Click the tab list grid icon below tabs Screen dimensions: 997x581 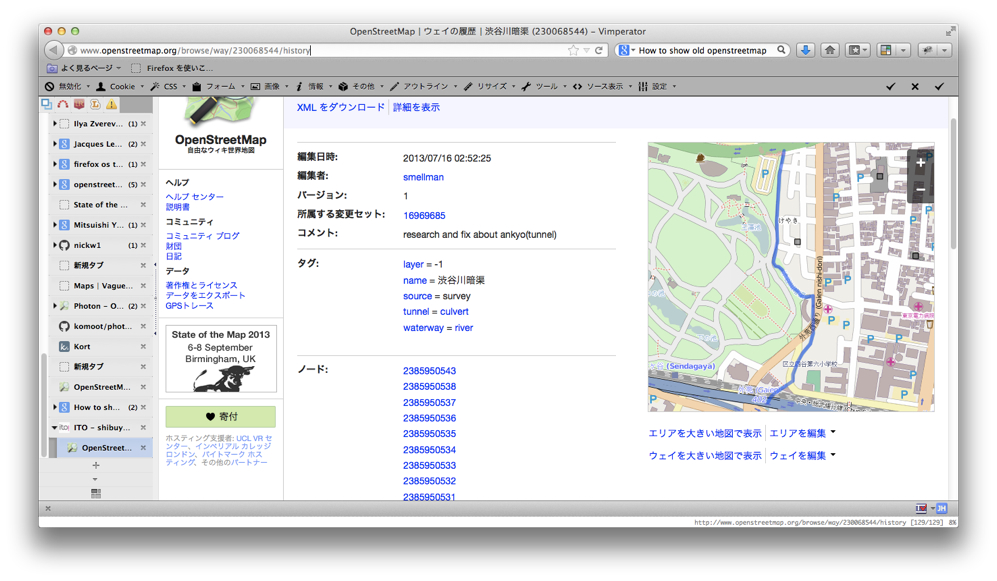96,493
